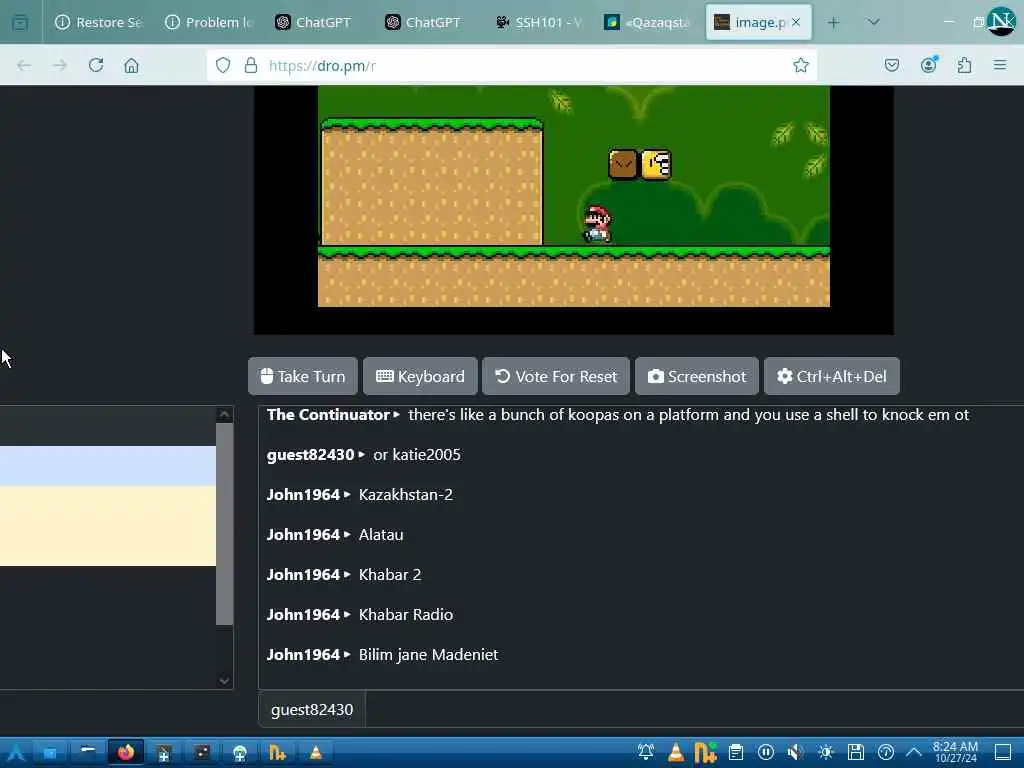Image resolution: width=1024 pixels, height=768 pixels.
Task: Click the VLC tray icon
Action: click(676, 753)
